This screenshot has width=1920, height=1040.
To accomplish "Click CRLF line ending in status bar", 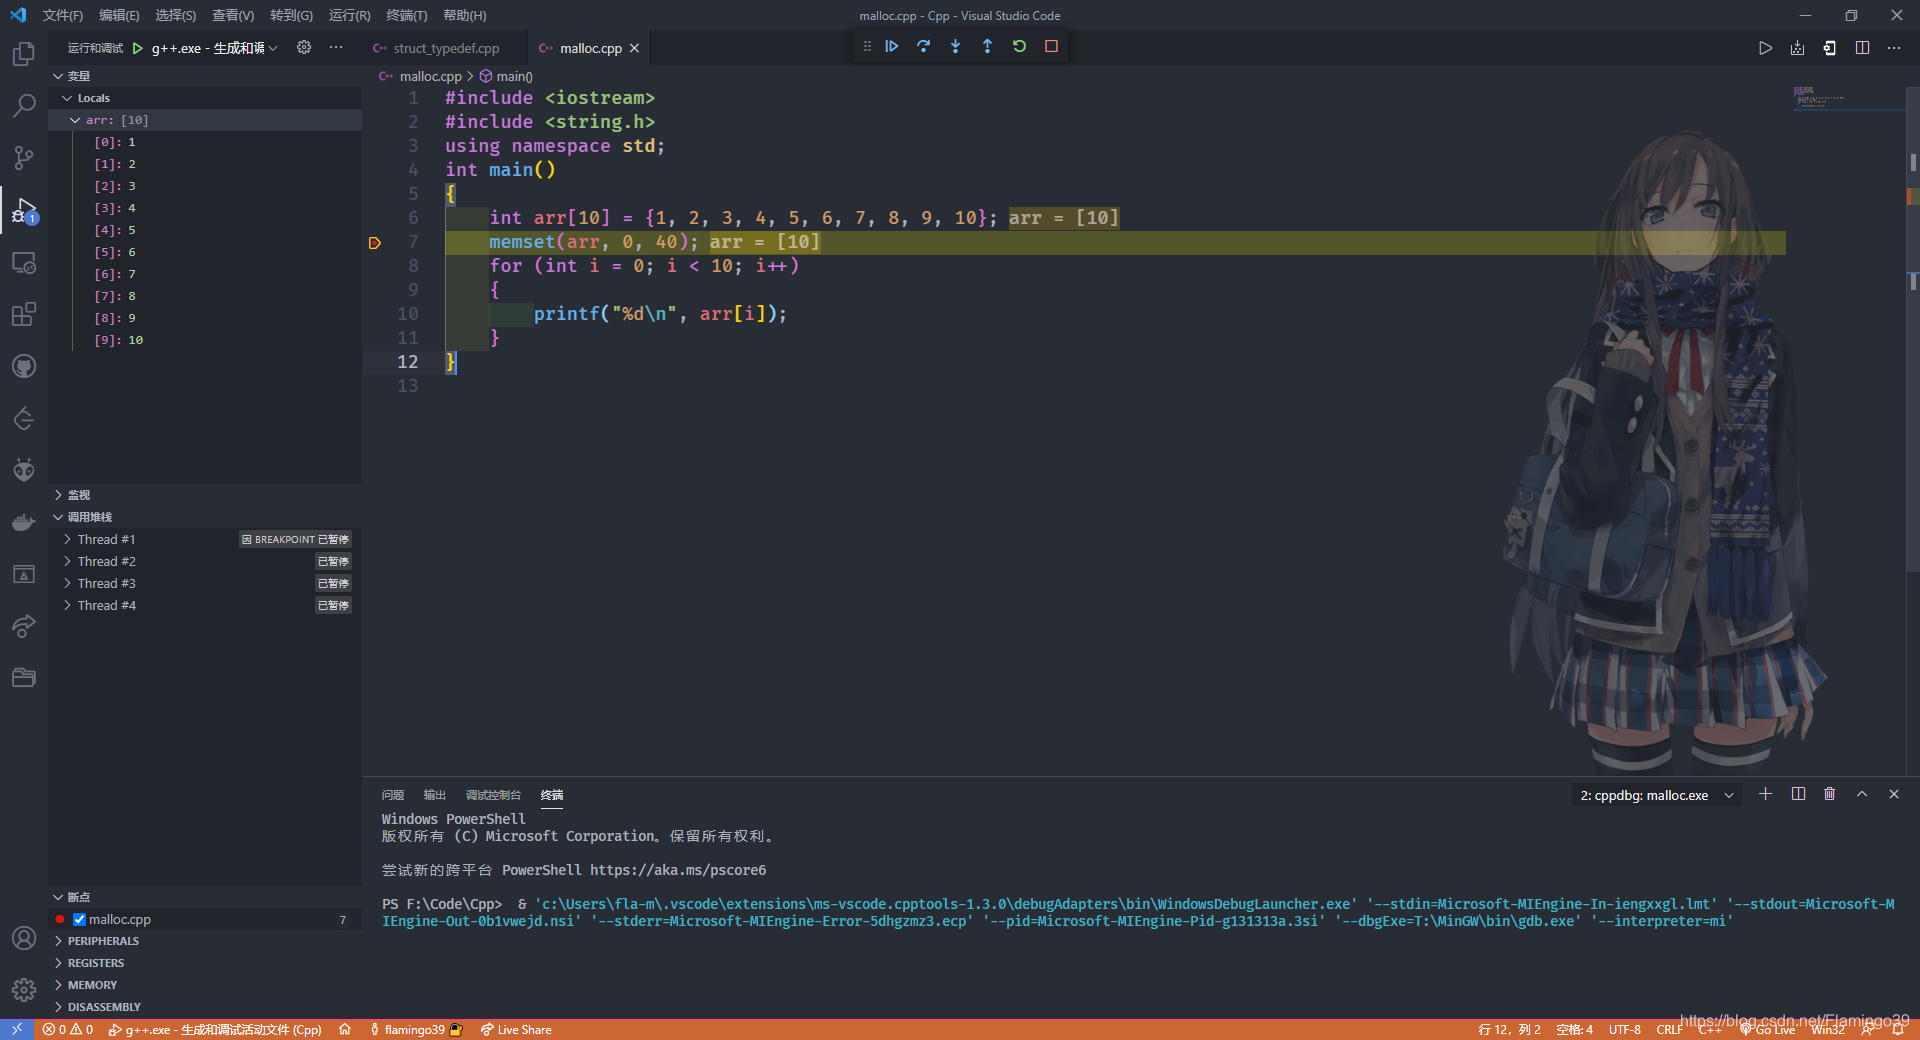I will pyautogui.click(x=1669, y=1029).
